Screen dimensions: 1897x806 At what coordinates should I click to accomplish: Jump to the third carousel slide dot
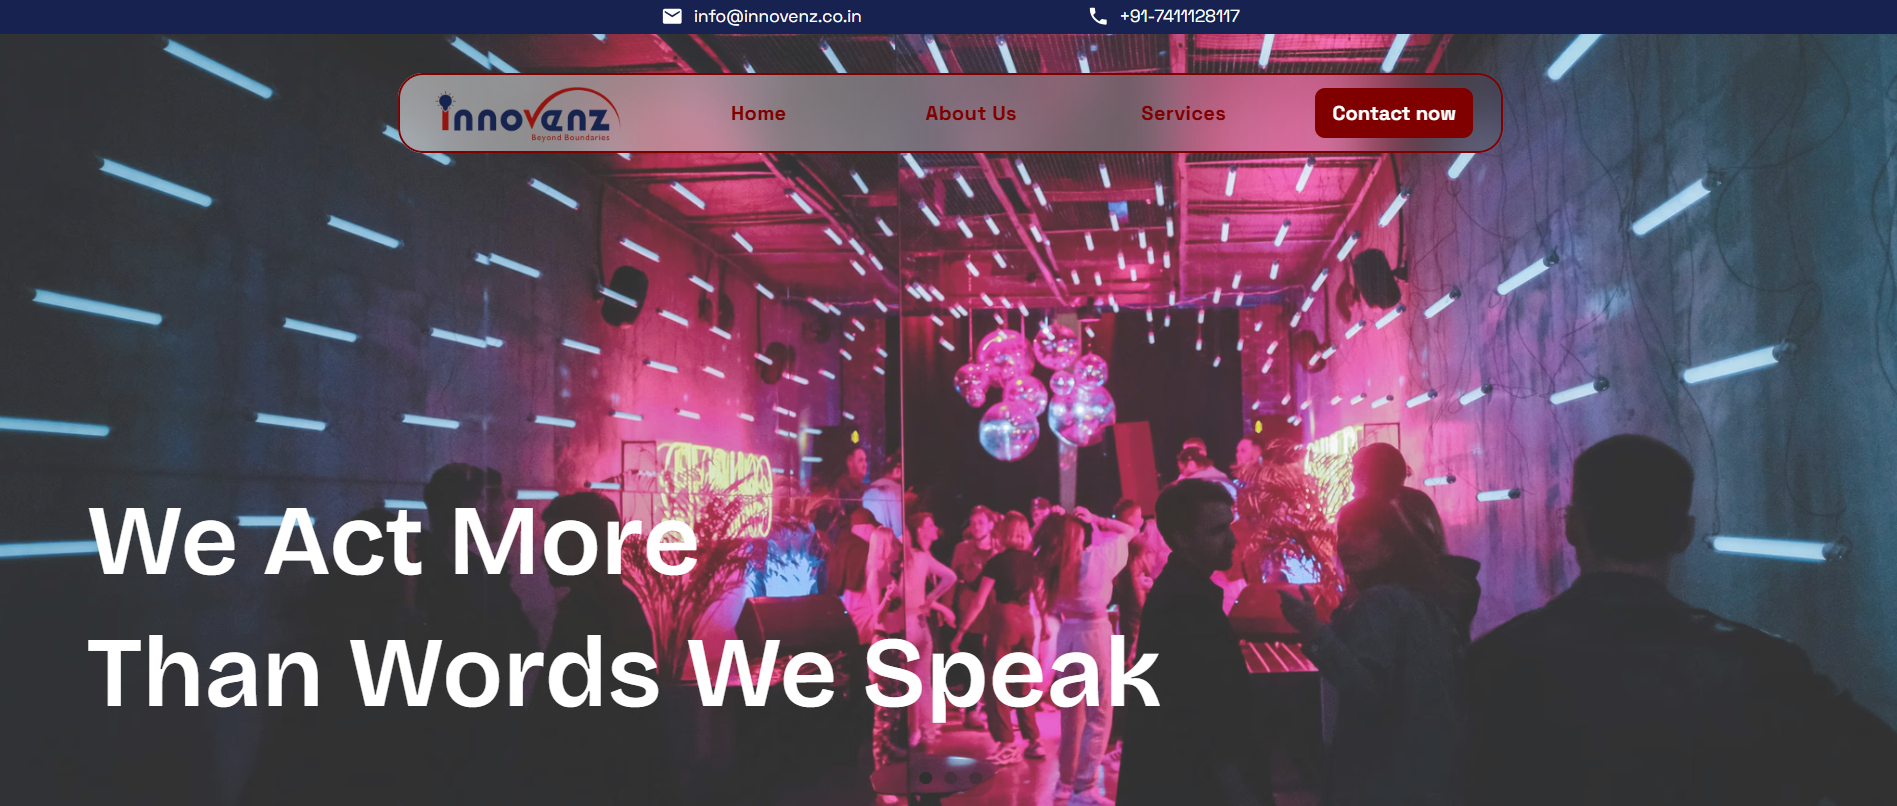[976, 777]
